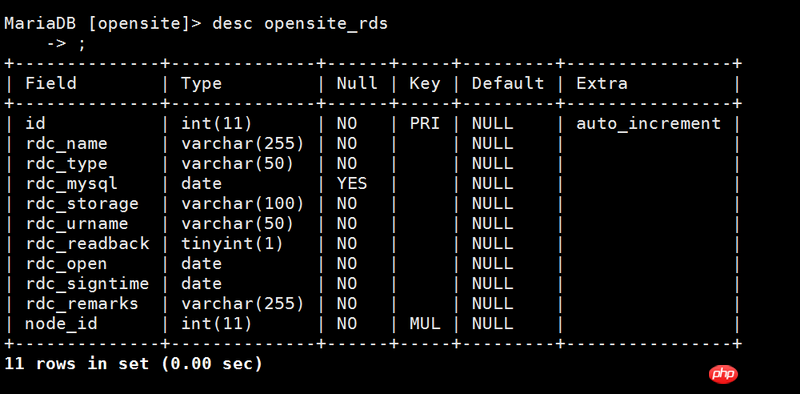The image size is (800, 394).
Task: Click the red php watermark logo
Action: [x=723, y=375]
